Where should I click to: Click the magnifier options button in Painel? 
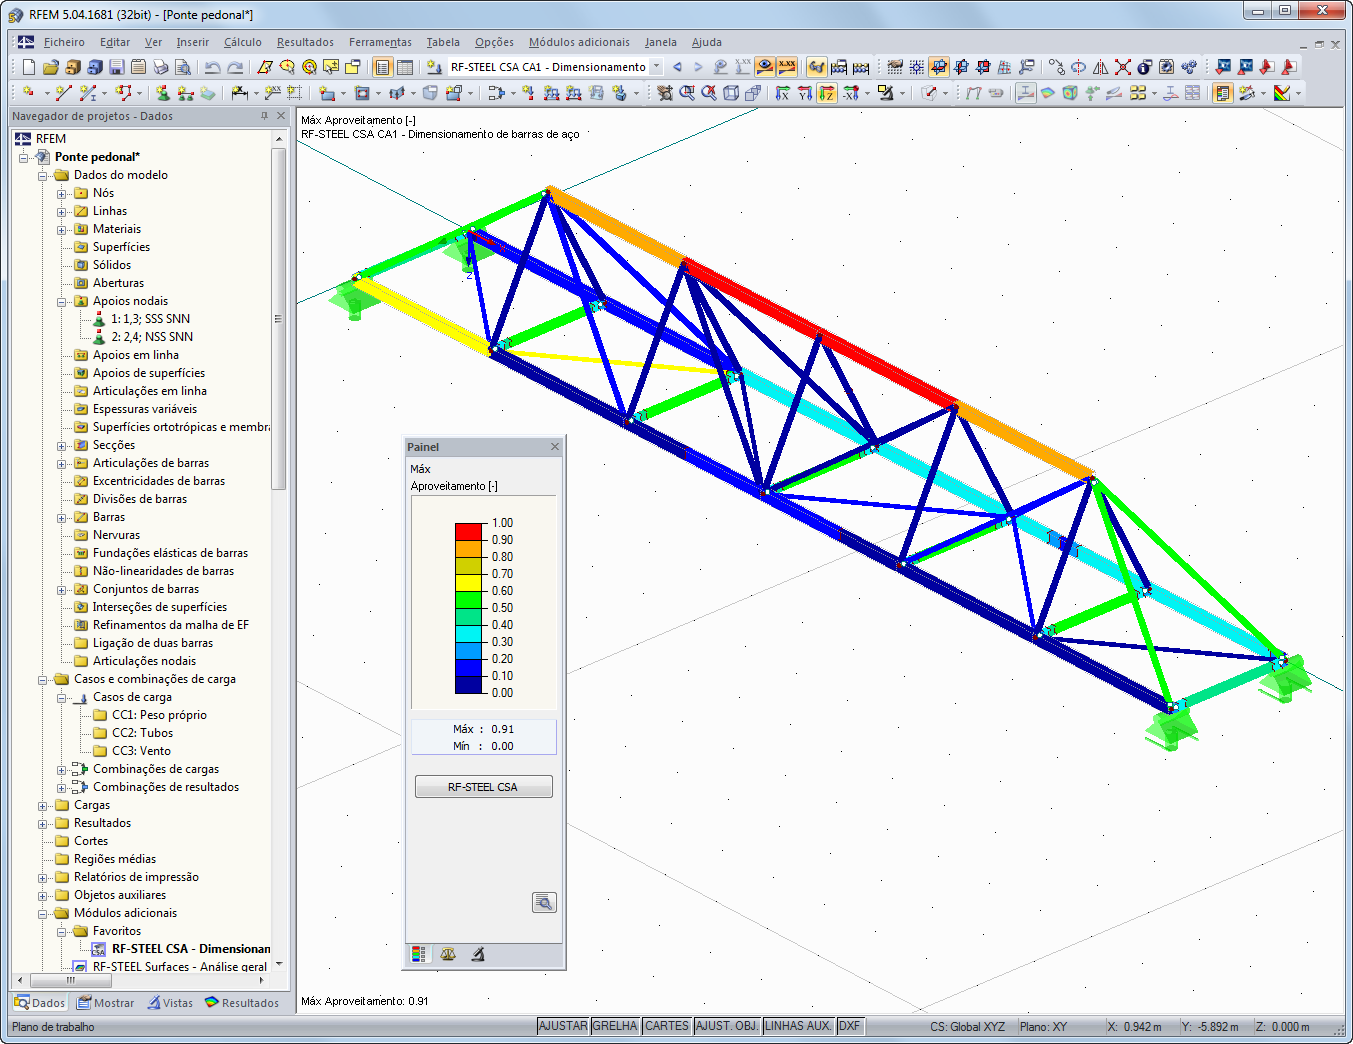[x=544, y=903]
